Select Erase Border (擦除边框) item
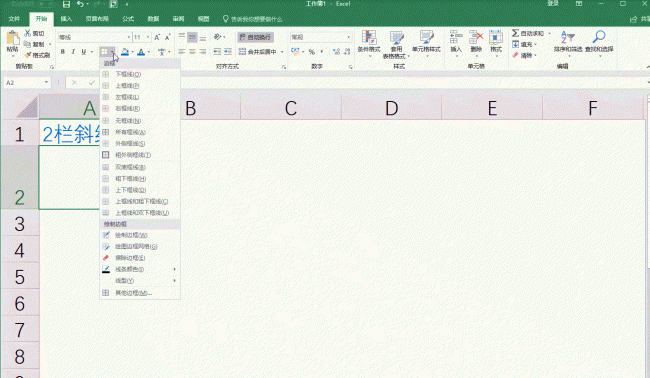Screen dimensions: 650x378 pyautogui.click(x=140, y=258)
